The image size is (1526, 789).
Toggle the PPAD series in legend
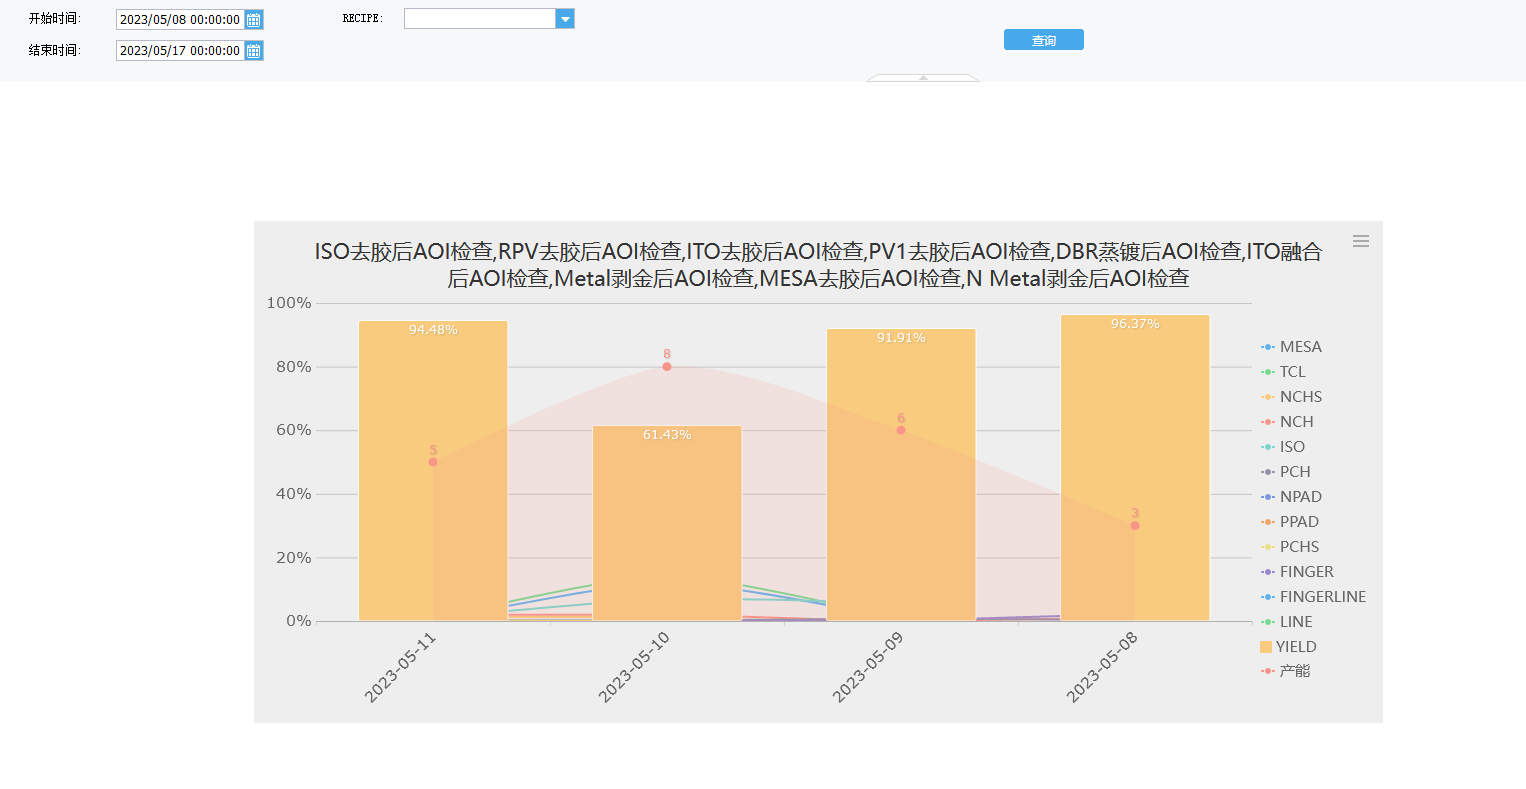coord(1291,522)
